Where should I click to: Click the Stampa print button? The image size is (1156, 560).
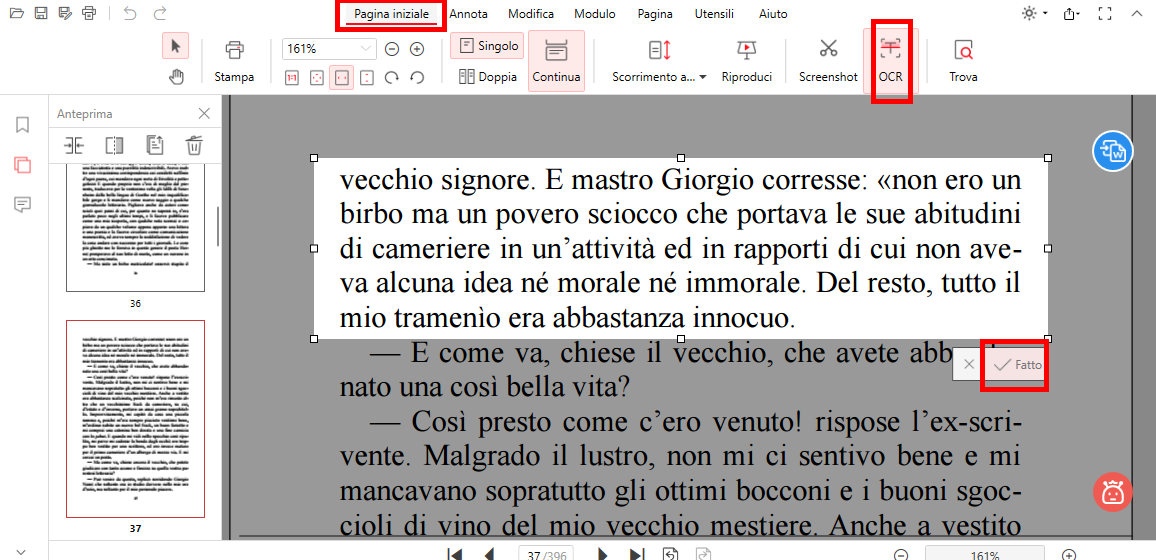click(234, 59)
